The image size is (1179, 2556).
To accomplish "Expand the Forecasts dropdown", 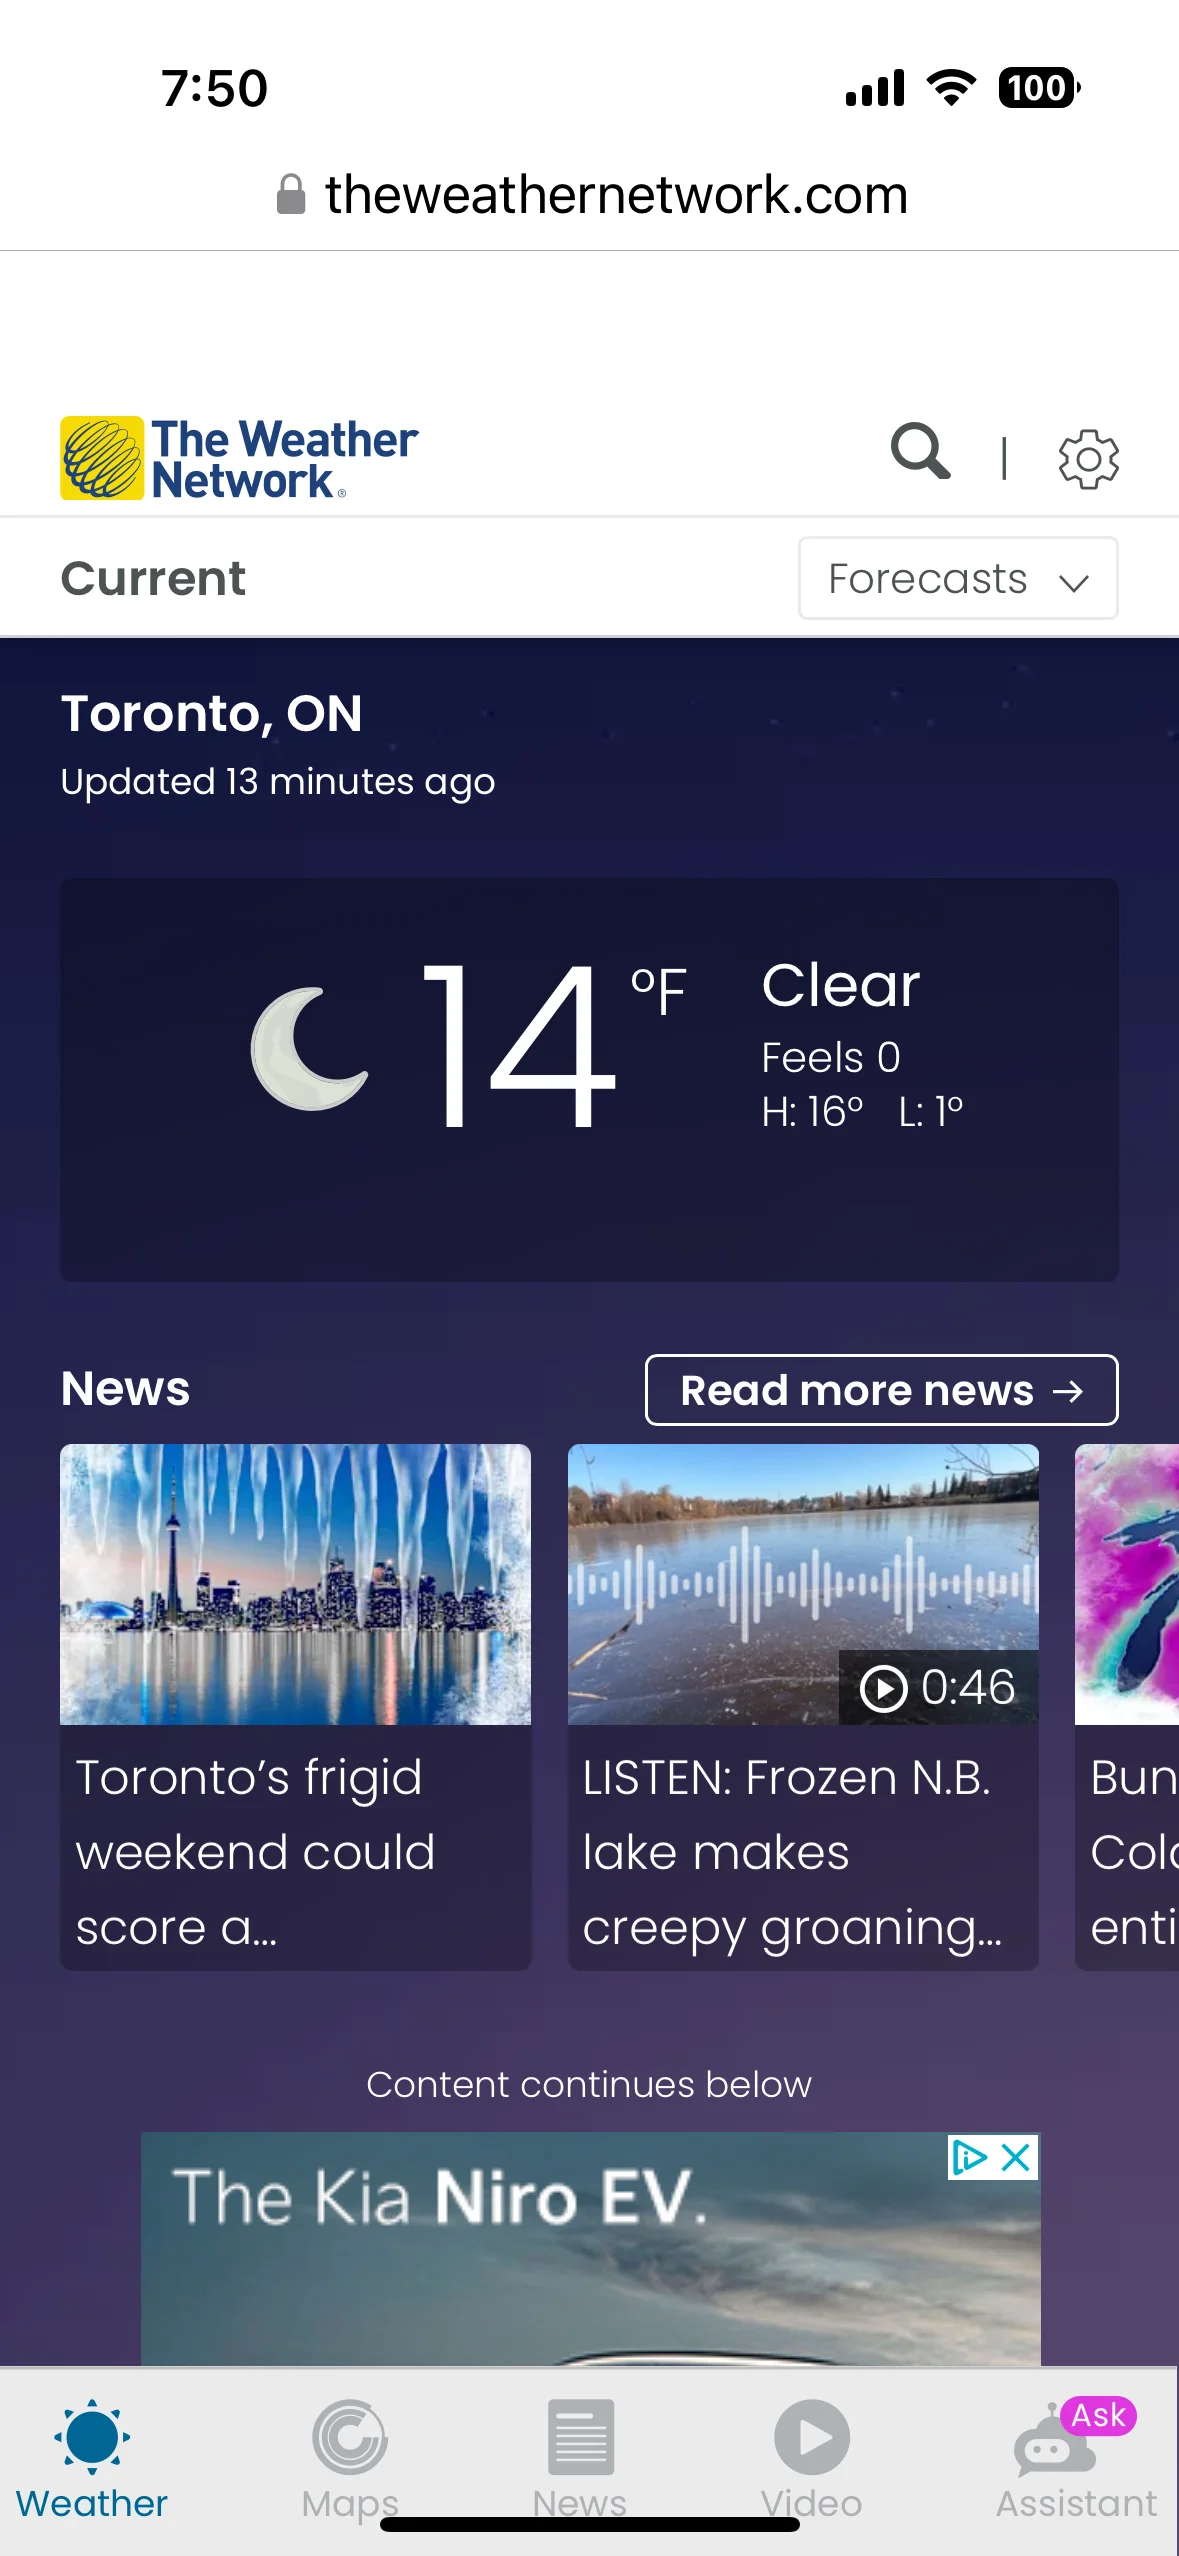I will coord(958,578).
